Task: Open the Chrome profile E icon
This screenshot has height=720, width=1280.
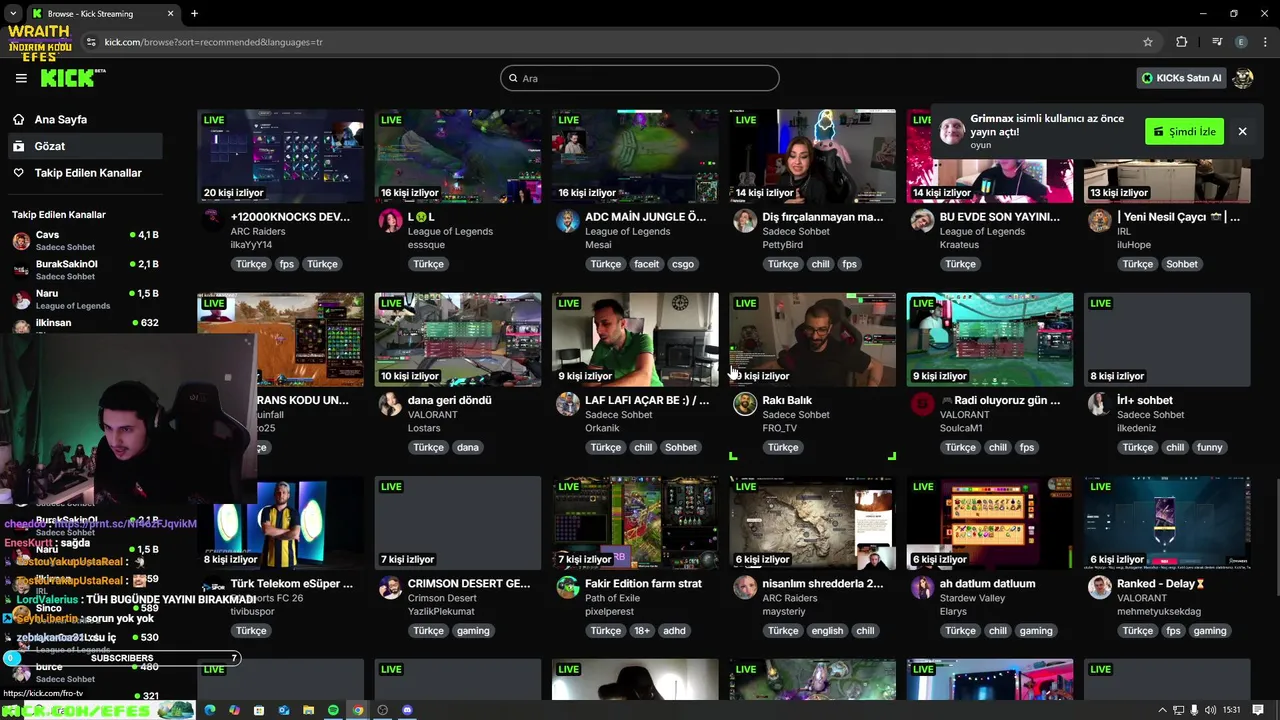Action: pos(1241,42)
